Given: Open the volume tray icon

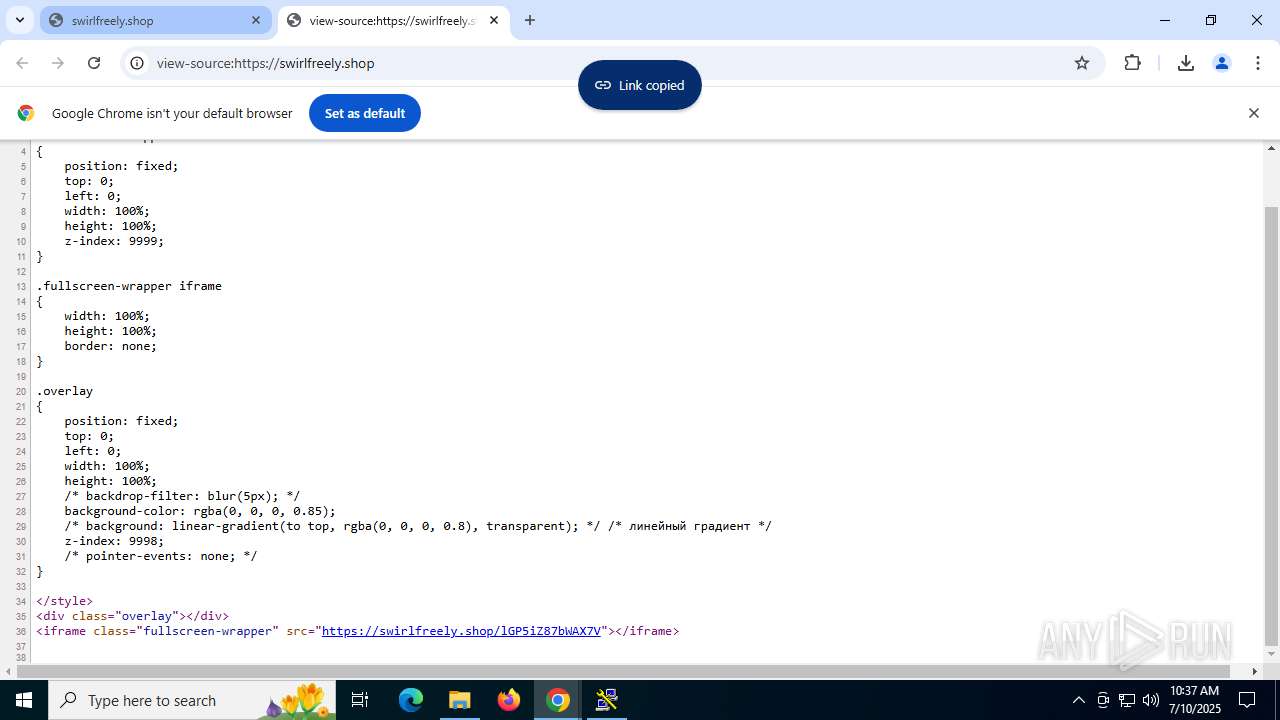Looking at the screenshot, I should click(1151, 700).
